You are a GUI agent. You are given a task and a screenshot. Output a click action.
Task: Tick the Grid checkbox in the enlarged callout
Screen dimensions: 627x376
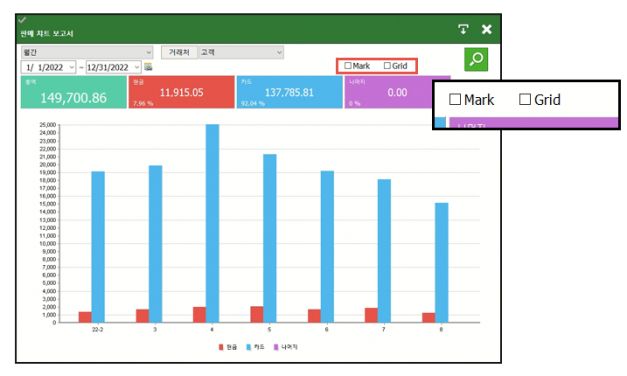point(525,99)
